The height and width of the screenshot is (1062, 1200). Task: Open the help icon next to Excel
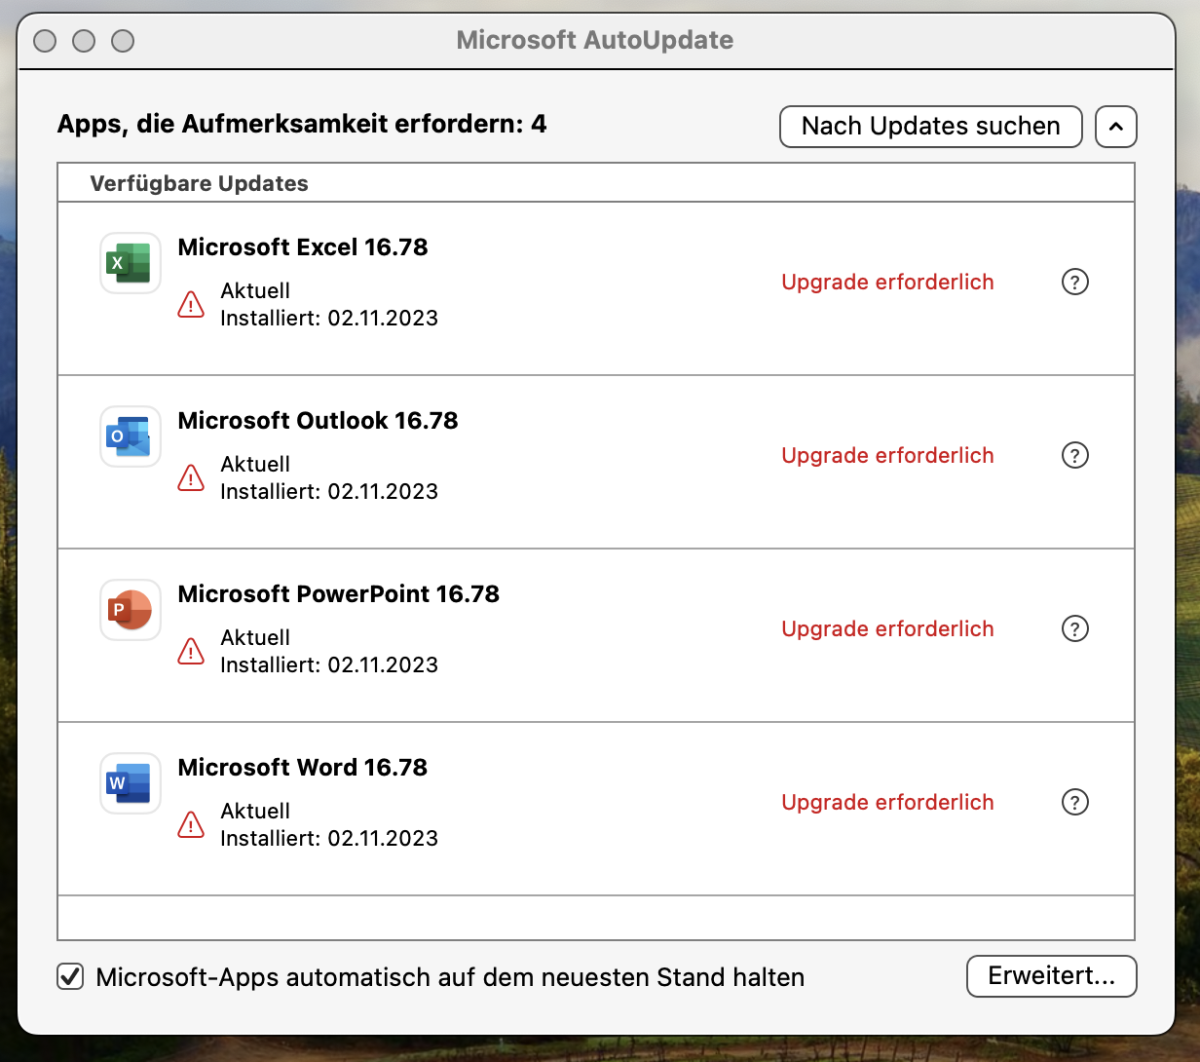pyautogui.click(x=1075, y=282)
